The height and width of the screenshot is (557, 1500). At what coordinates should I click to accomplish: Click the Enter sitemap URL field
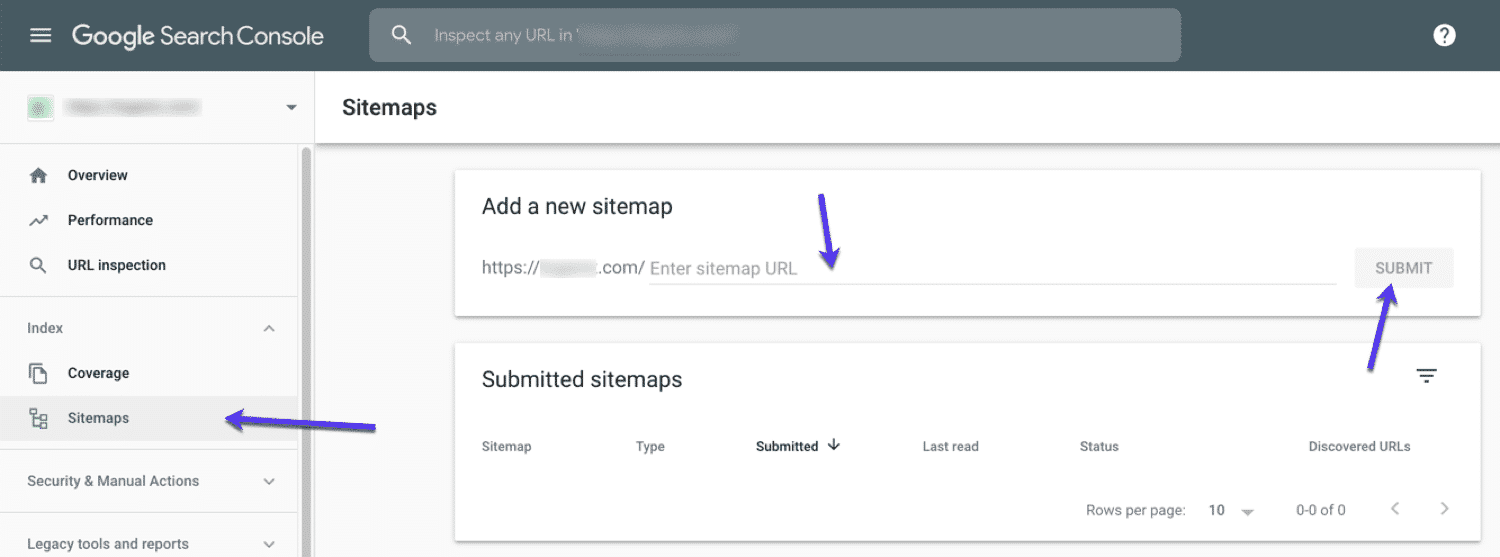tap(990, 268)
